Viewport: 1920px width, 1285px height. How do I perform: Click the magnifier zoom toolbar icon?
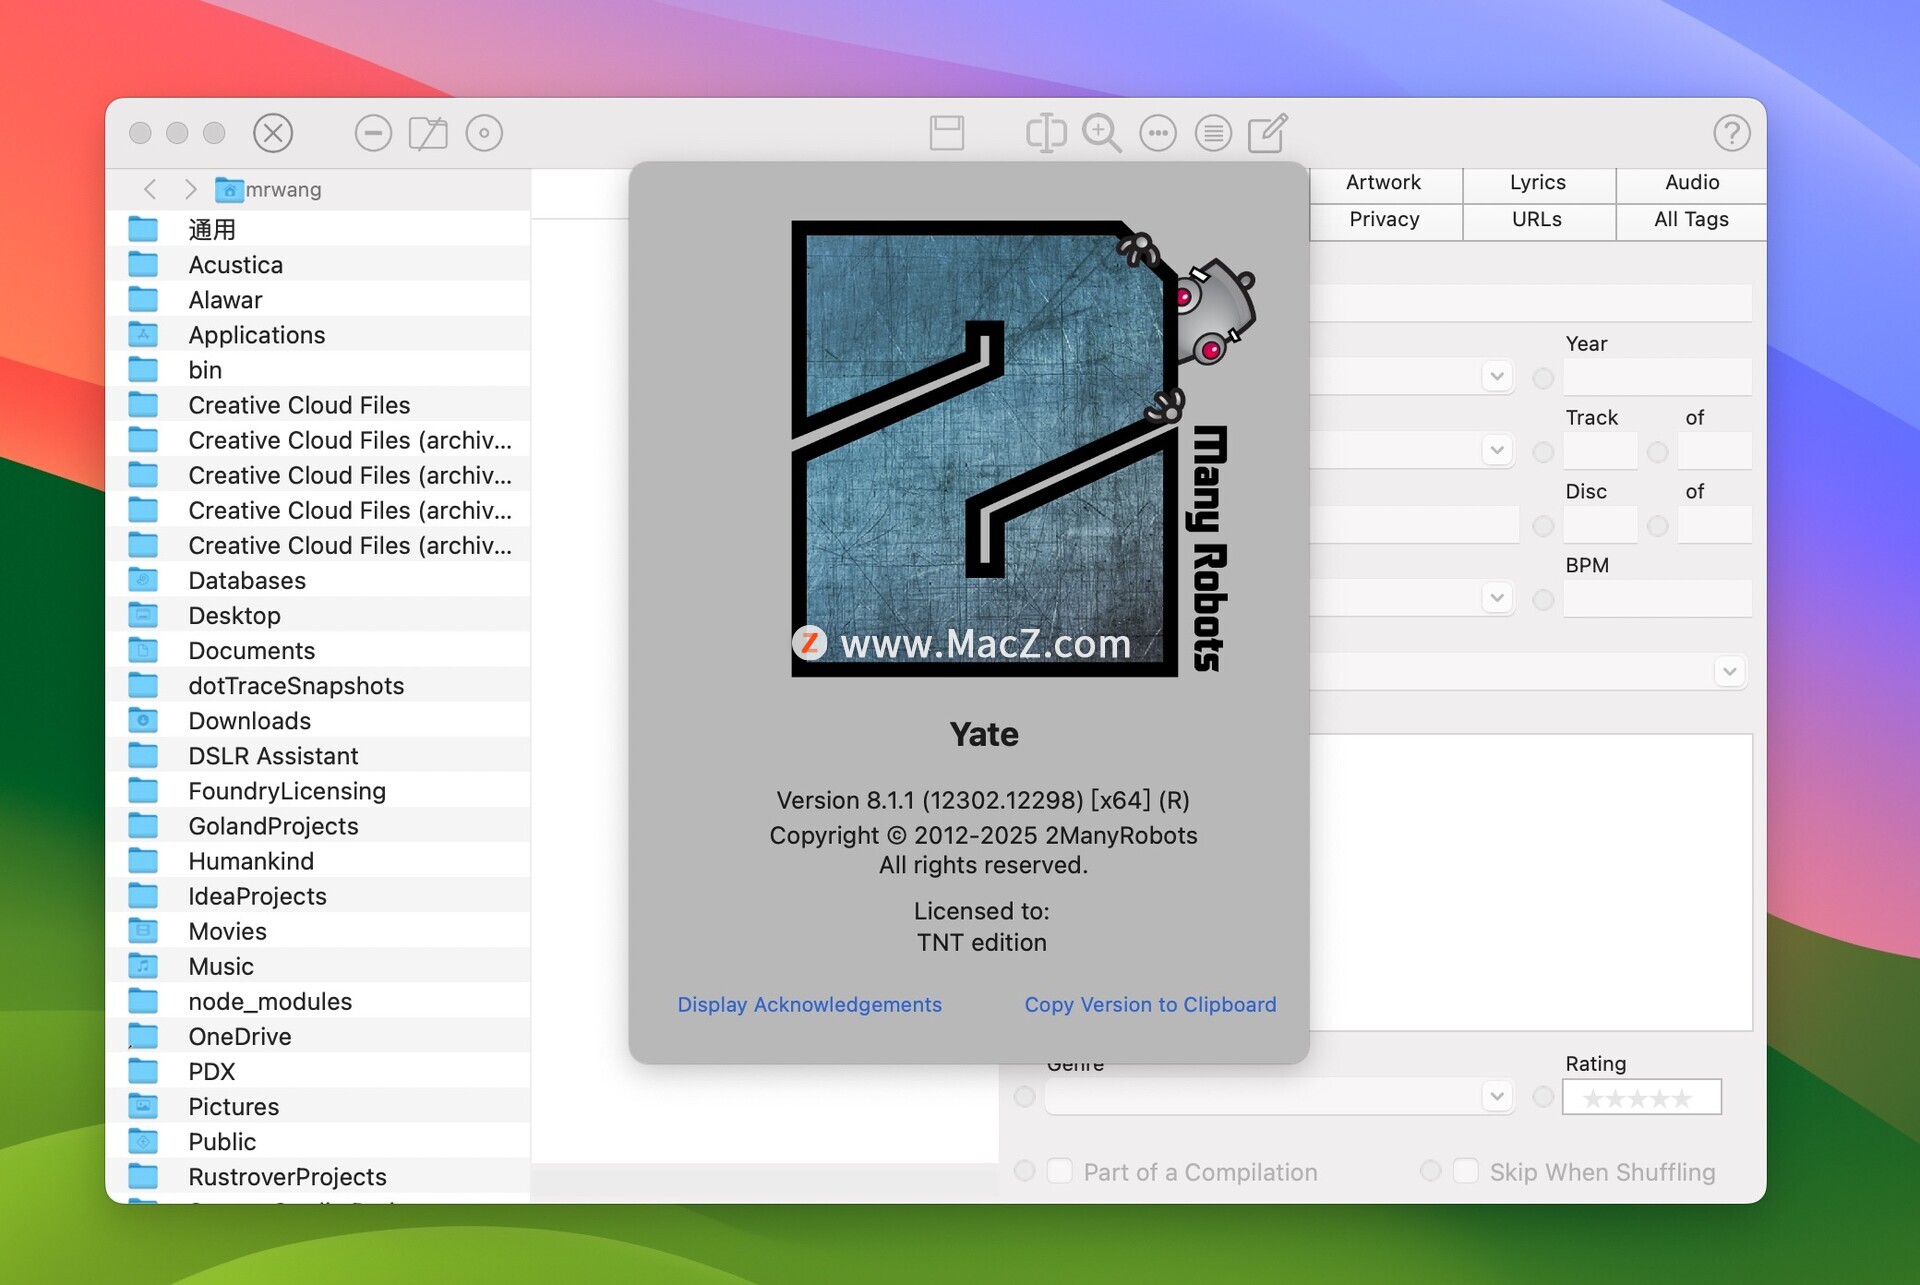click(1101, 133)
